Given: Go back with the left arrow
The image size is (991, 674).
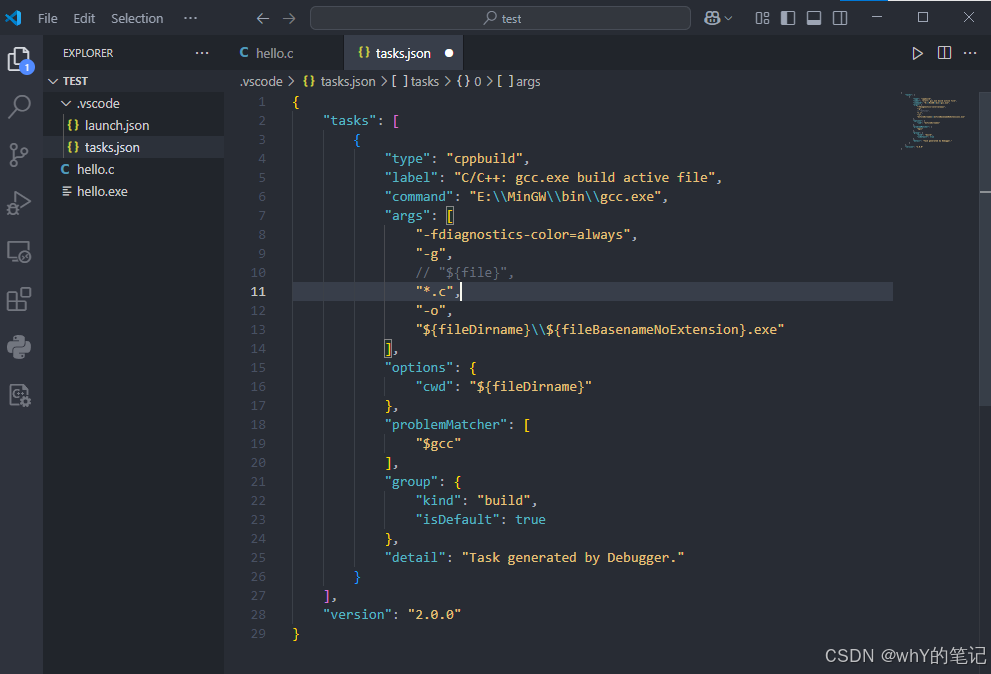Looking at the screenshot, I should (263, 18).
